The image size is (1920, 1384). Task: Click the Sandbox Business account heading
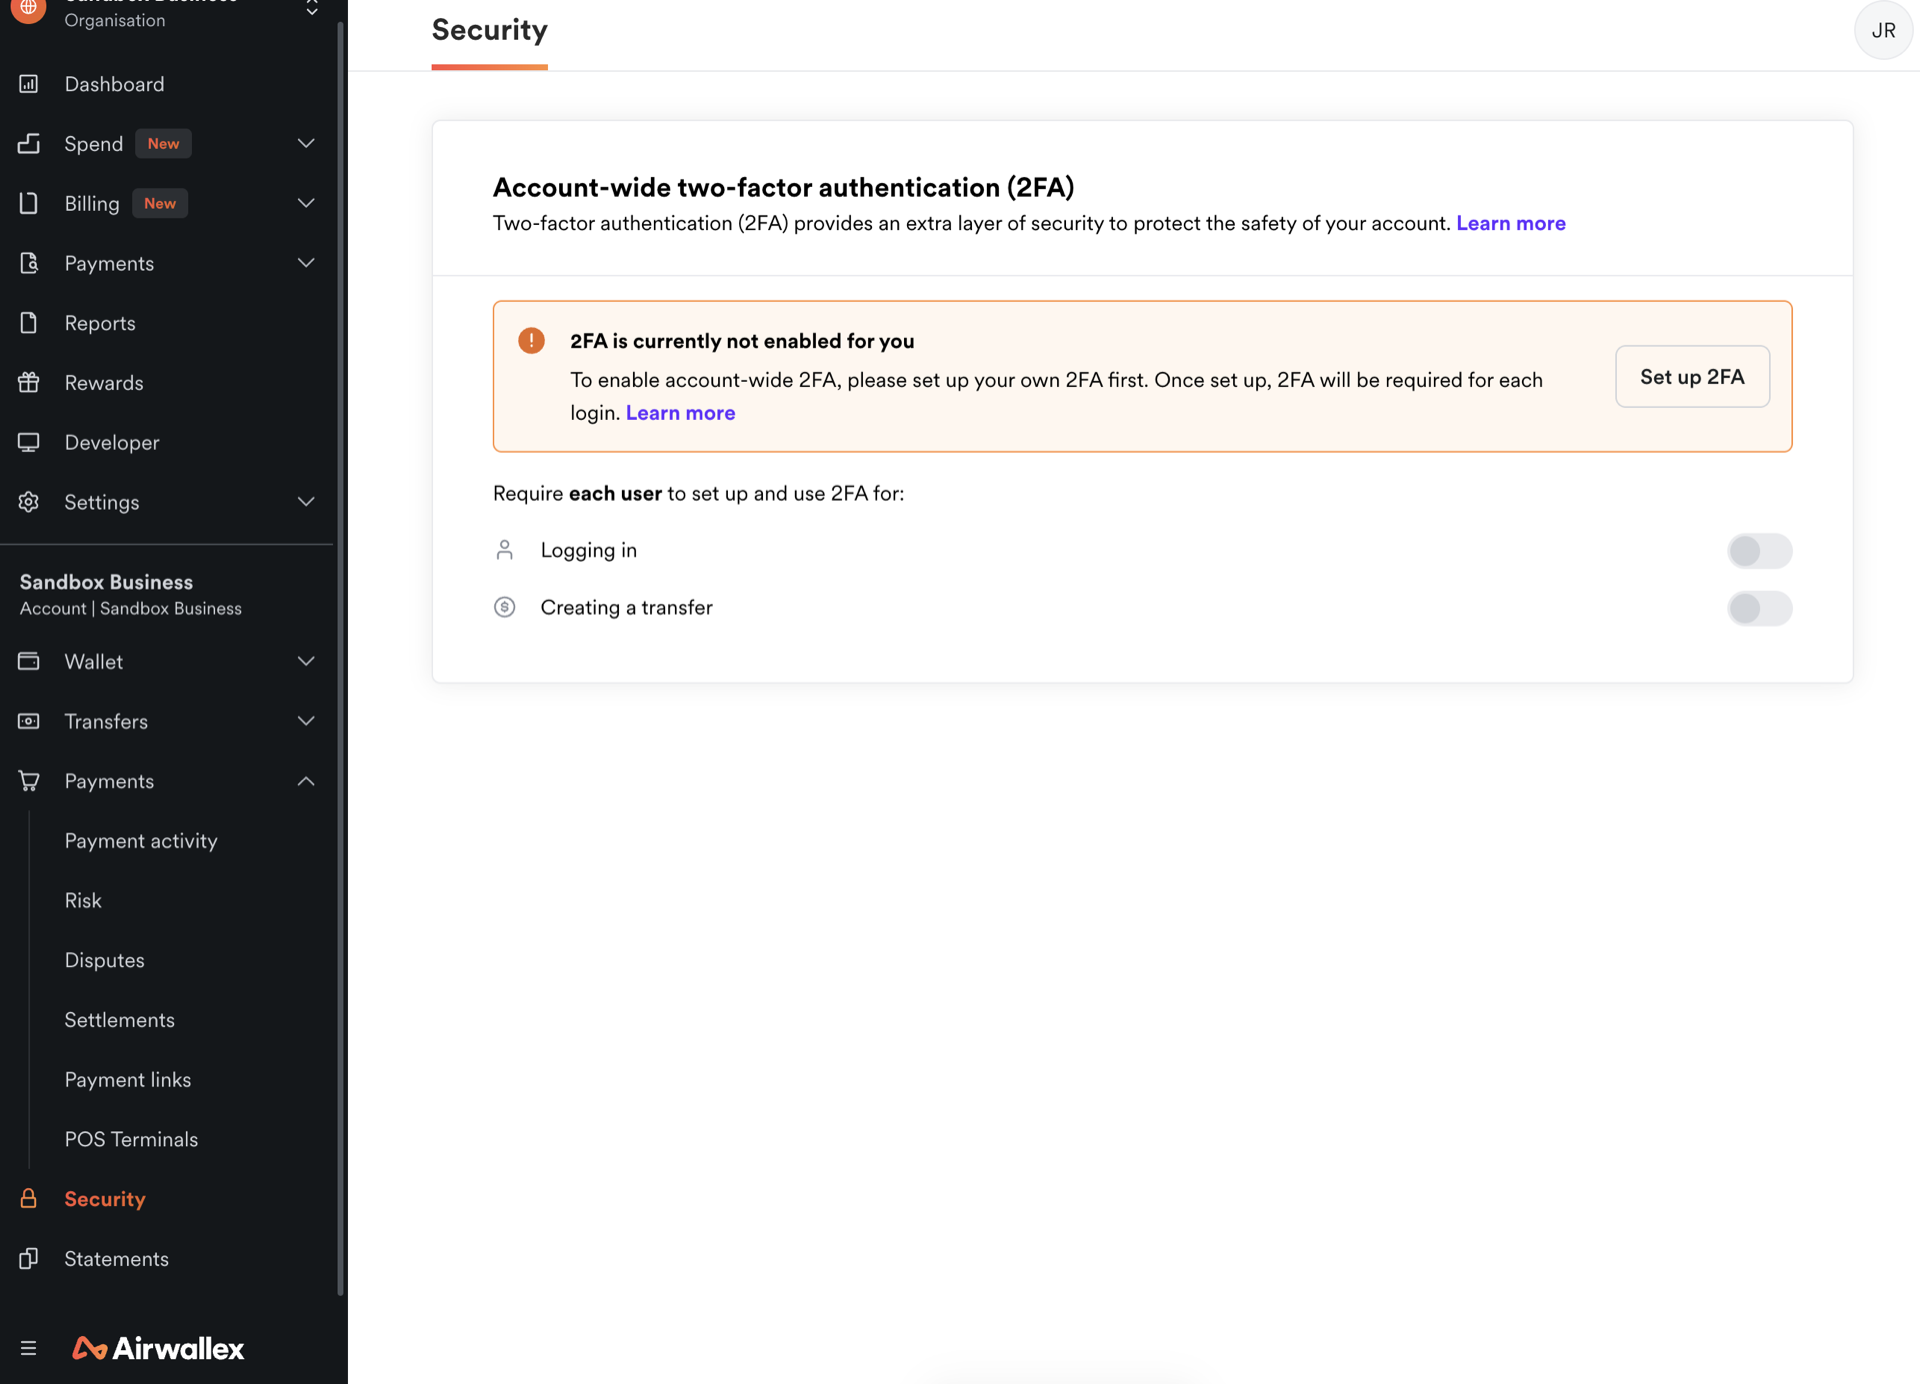106,582
